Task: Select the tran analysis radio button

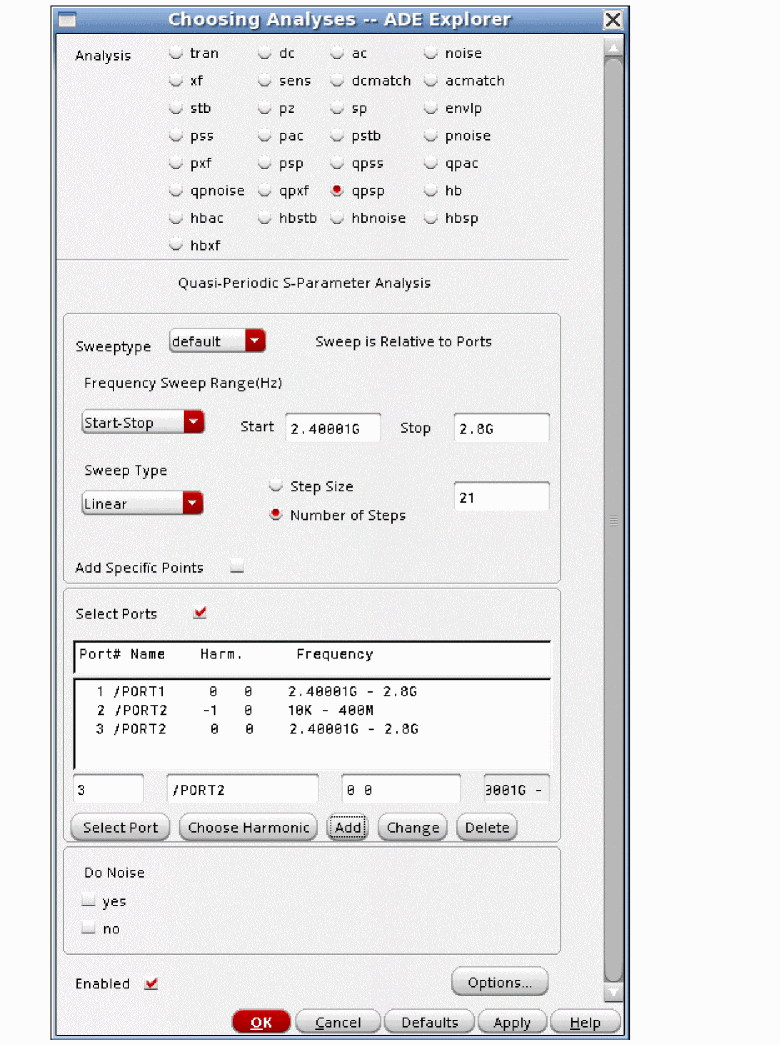Action: point(176,54)
